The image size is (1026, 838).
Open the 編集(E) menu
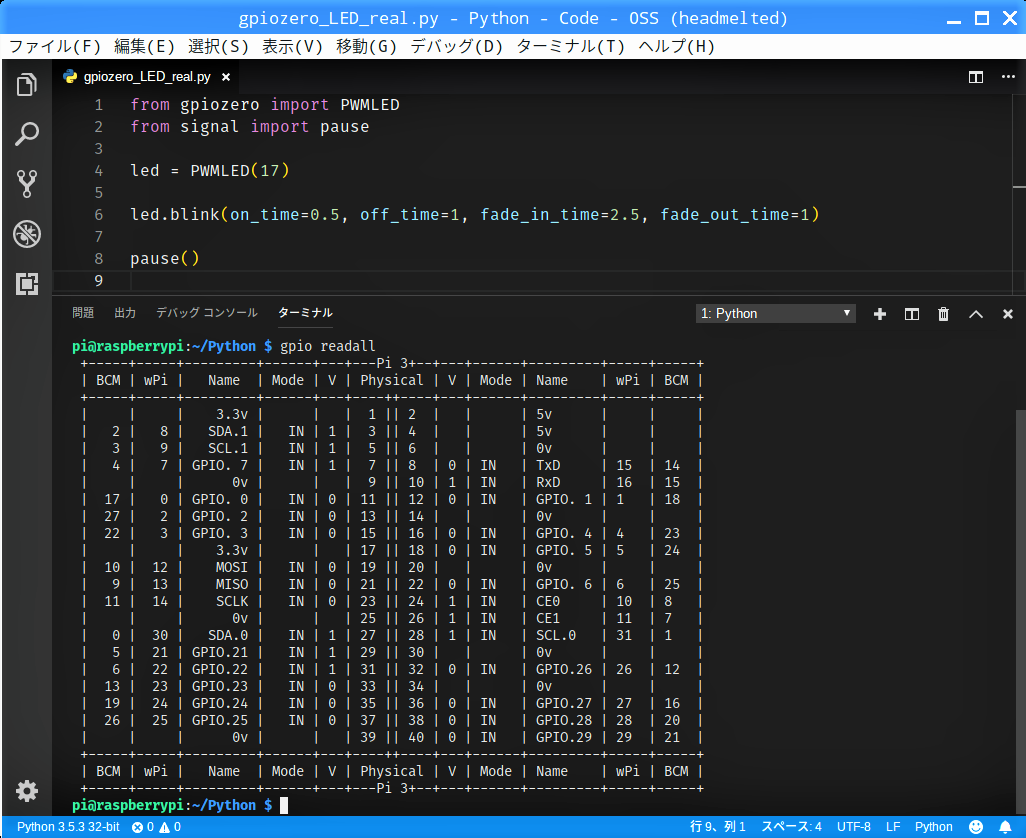[x=144, y=46]
